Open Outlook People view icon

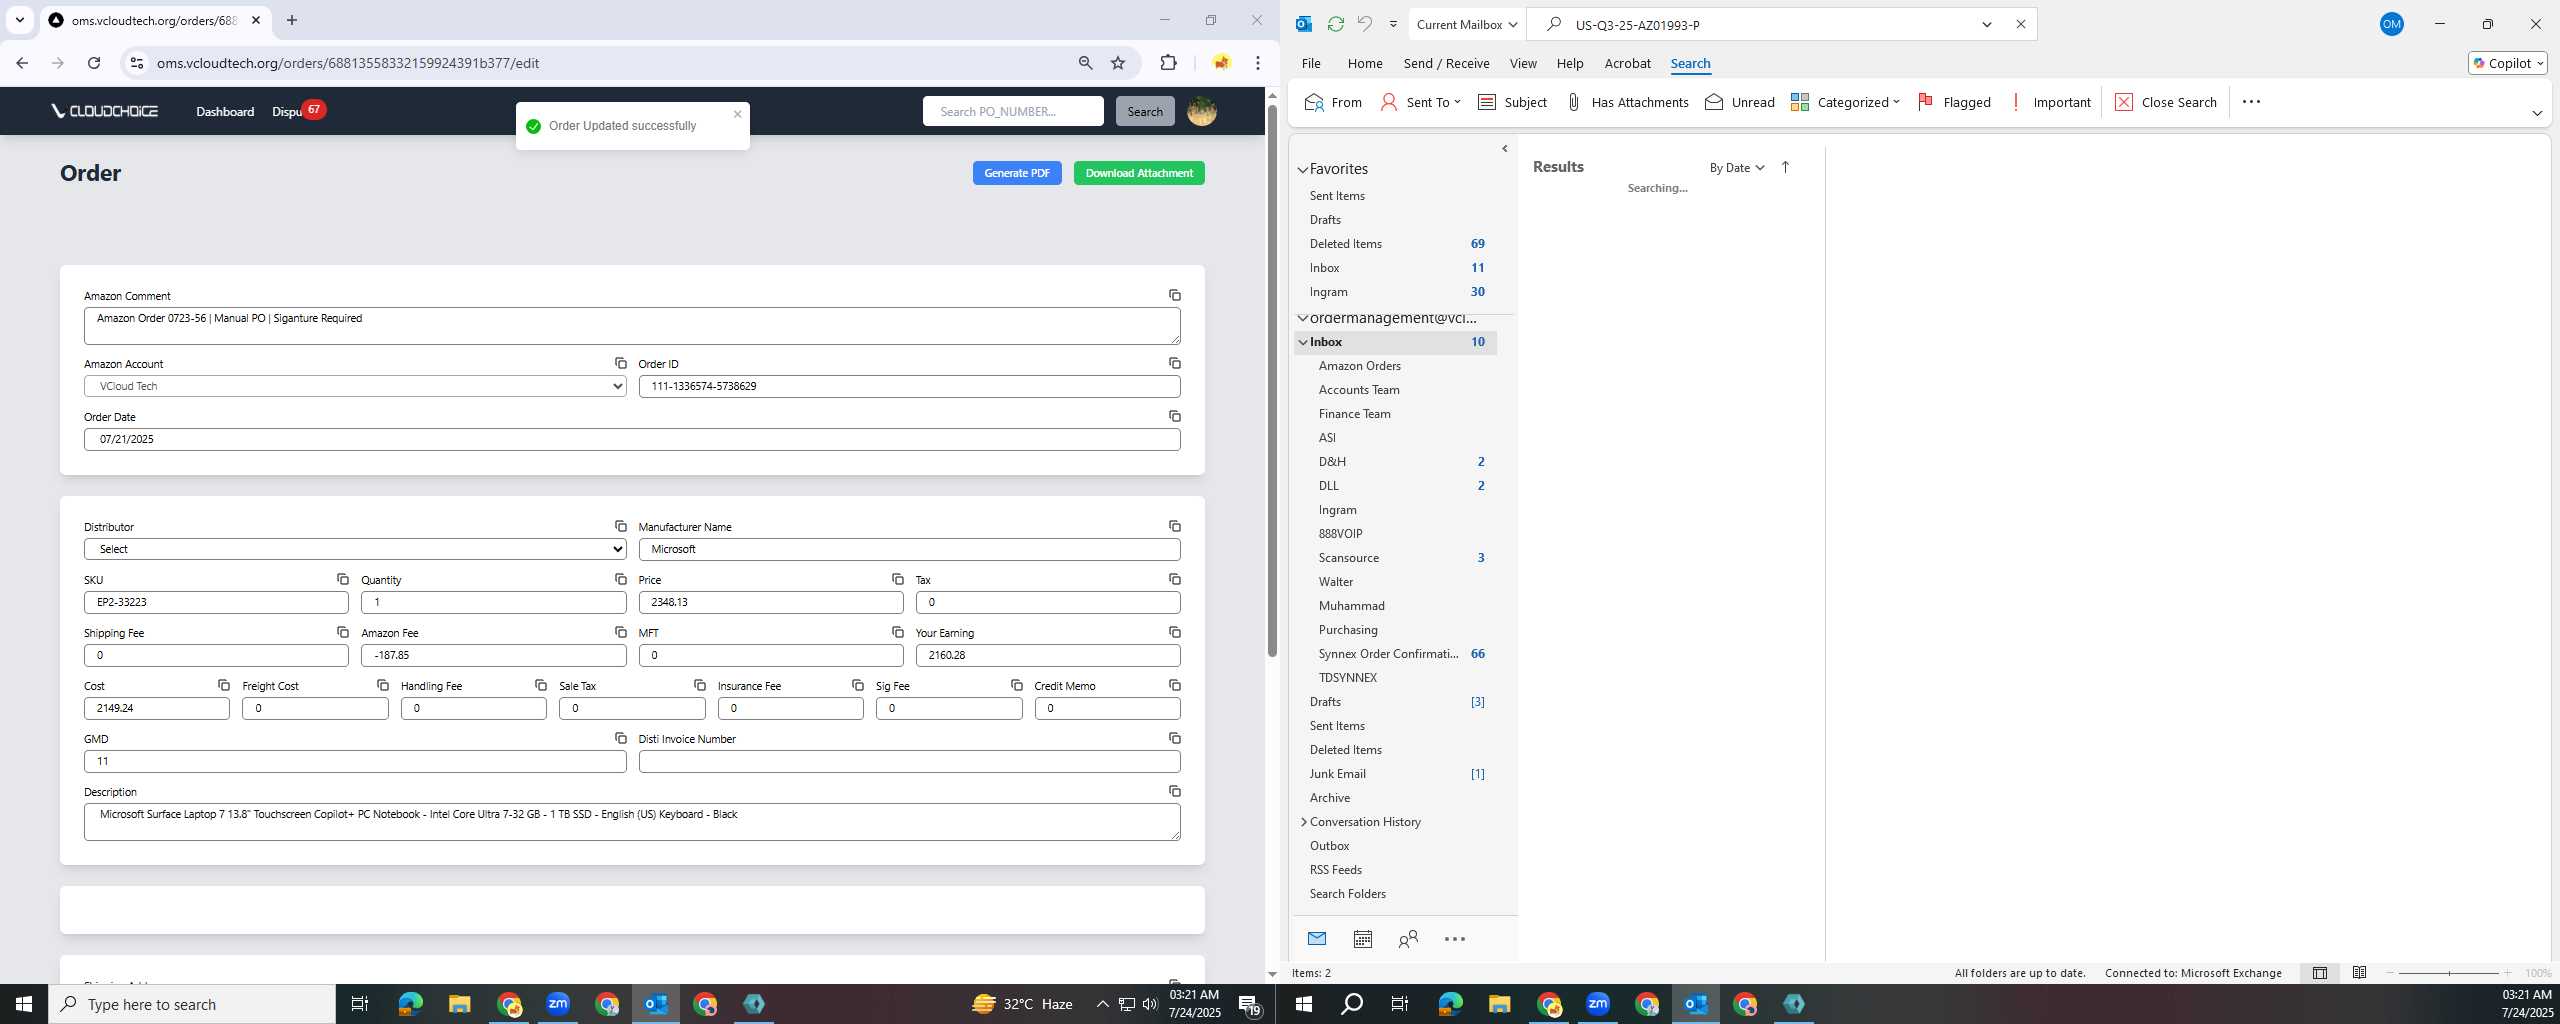(1408, 939)
